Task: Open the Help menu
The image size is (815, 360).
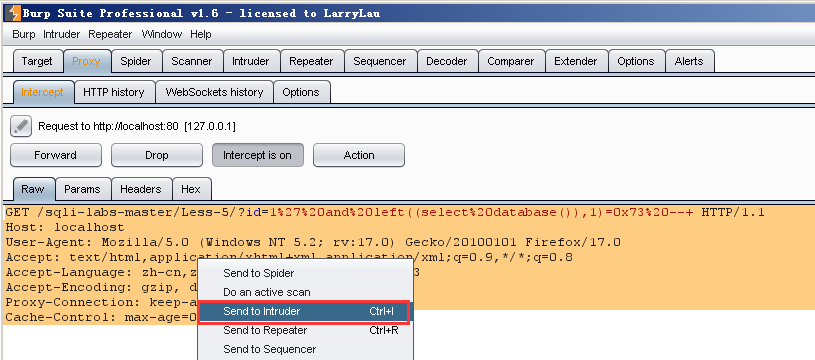Action: [x=201, y=34]
